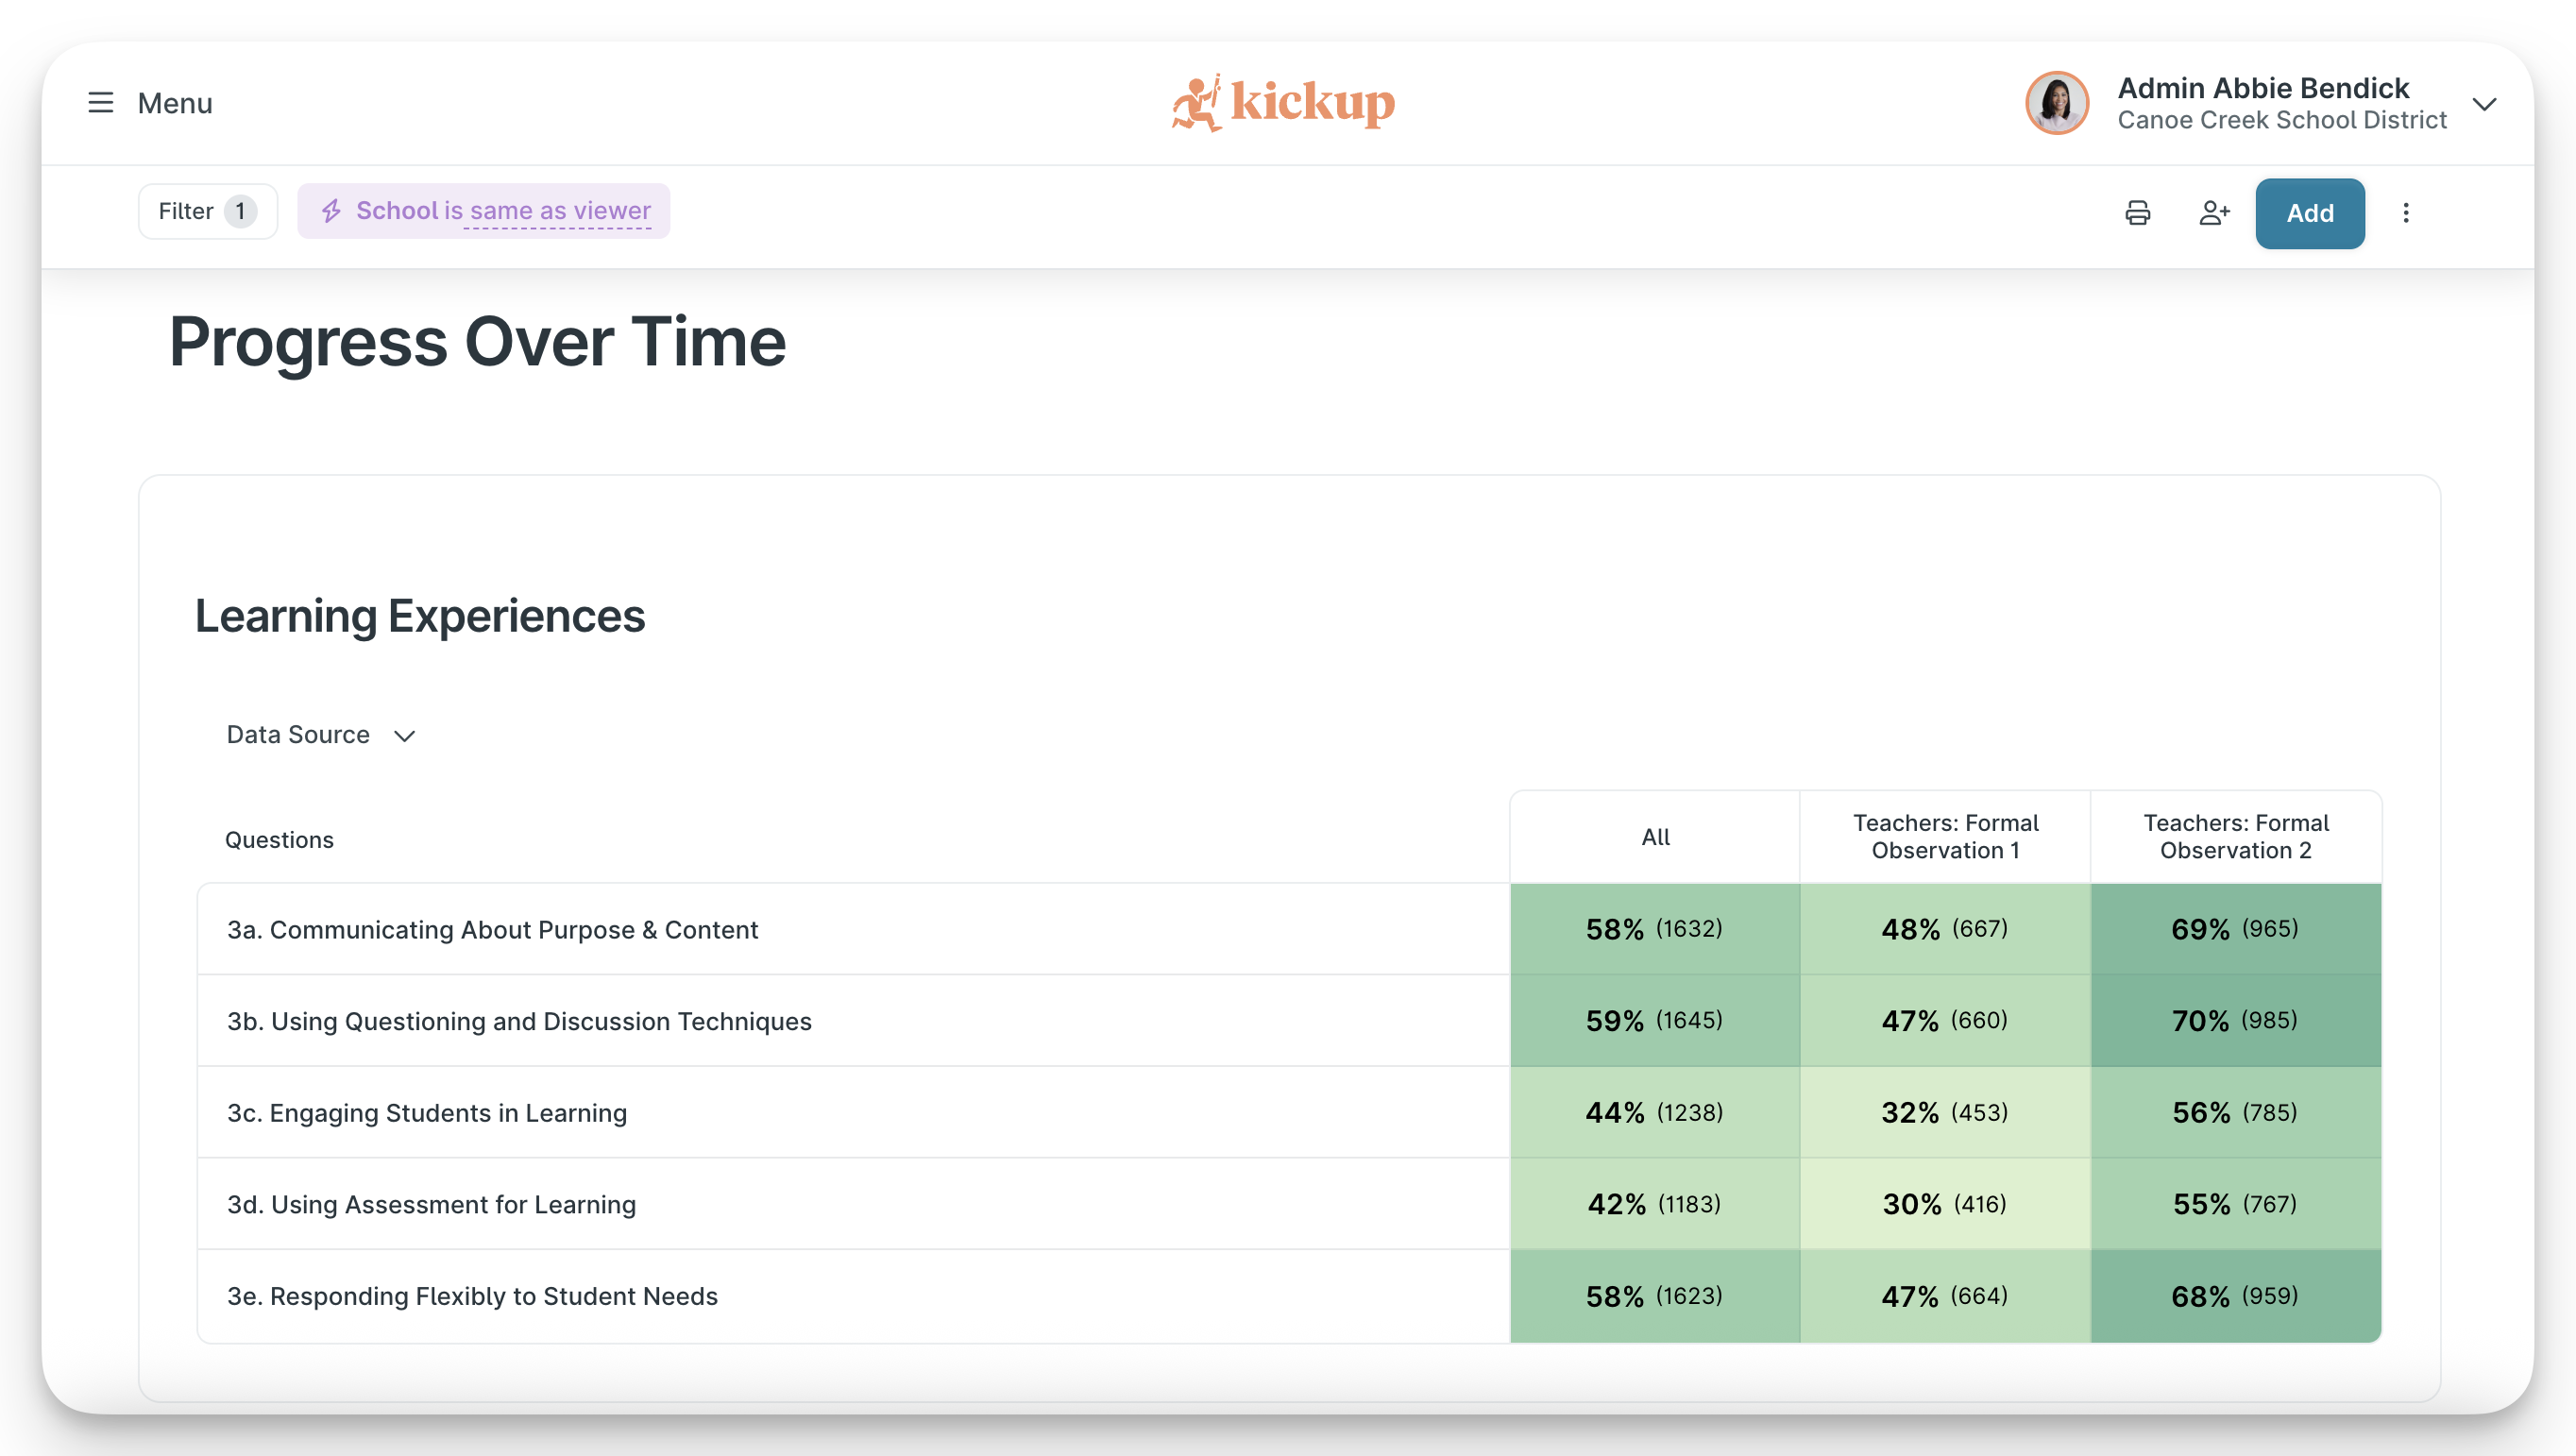Screen dimensions: 2576x1456
Task: Select the Formal Observation 2 column header
Action: tap(2235, 837)
